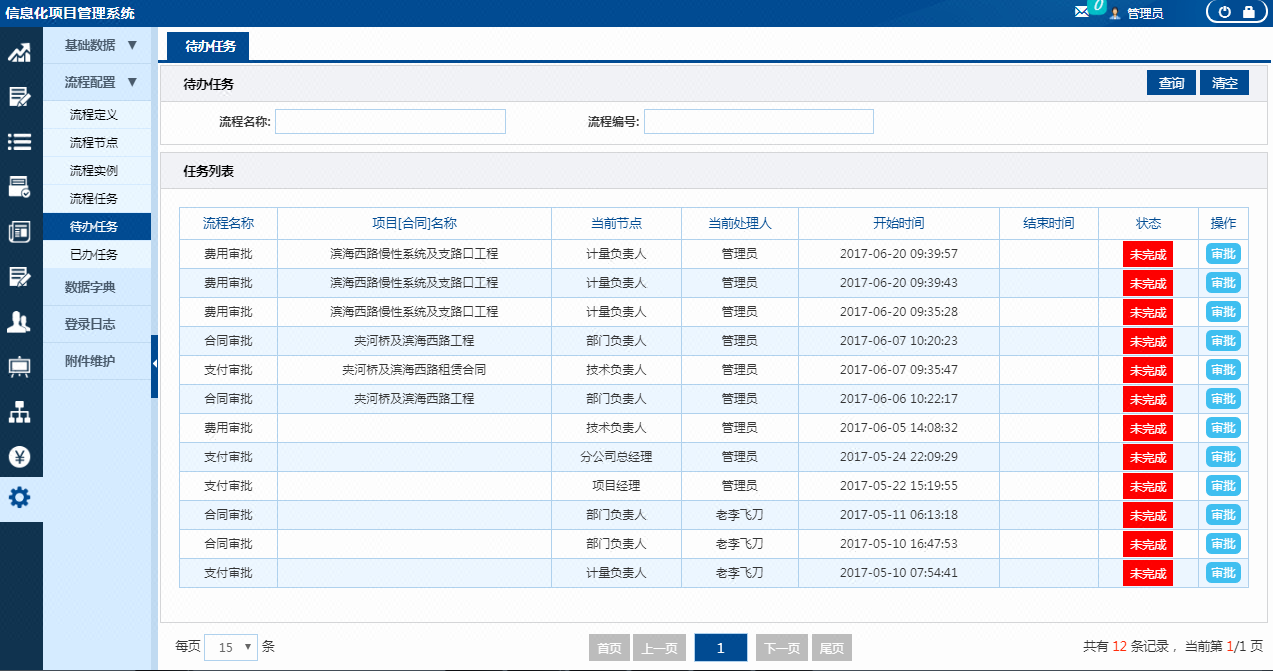Click the lock icon at top right
The width and height of the screenshot is (1273, 671).
coord(1248,12)
